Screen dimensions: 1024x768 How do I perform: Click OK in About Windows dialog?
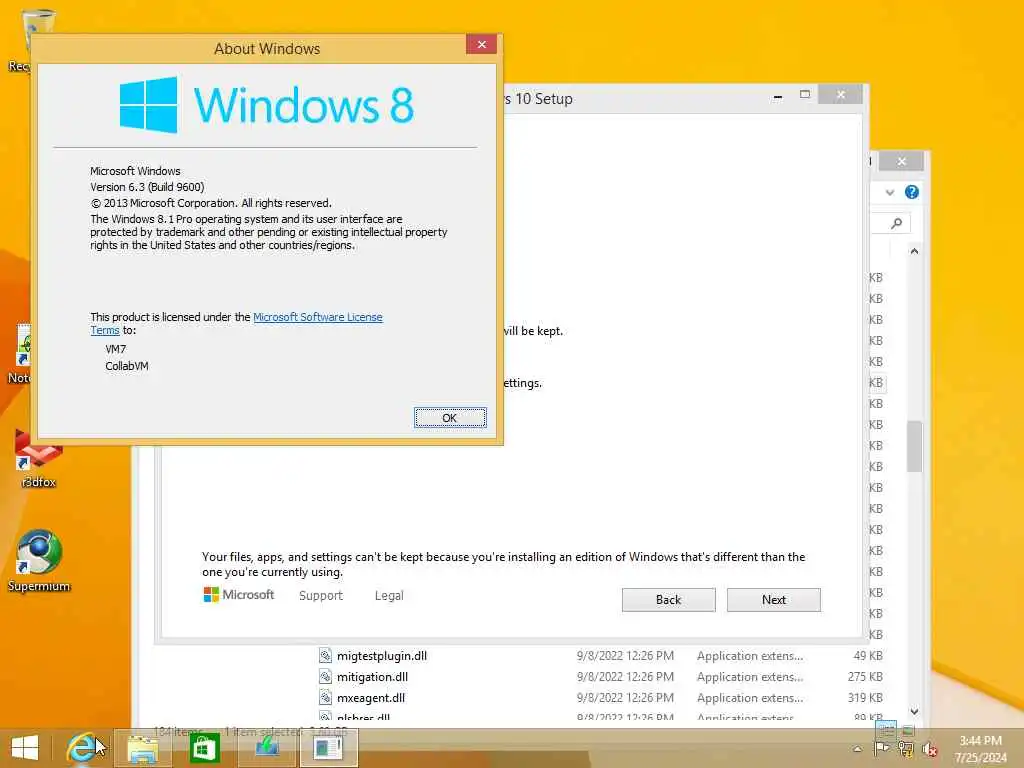pos(450,417)
